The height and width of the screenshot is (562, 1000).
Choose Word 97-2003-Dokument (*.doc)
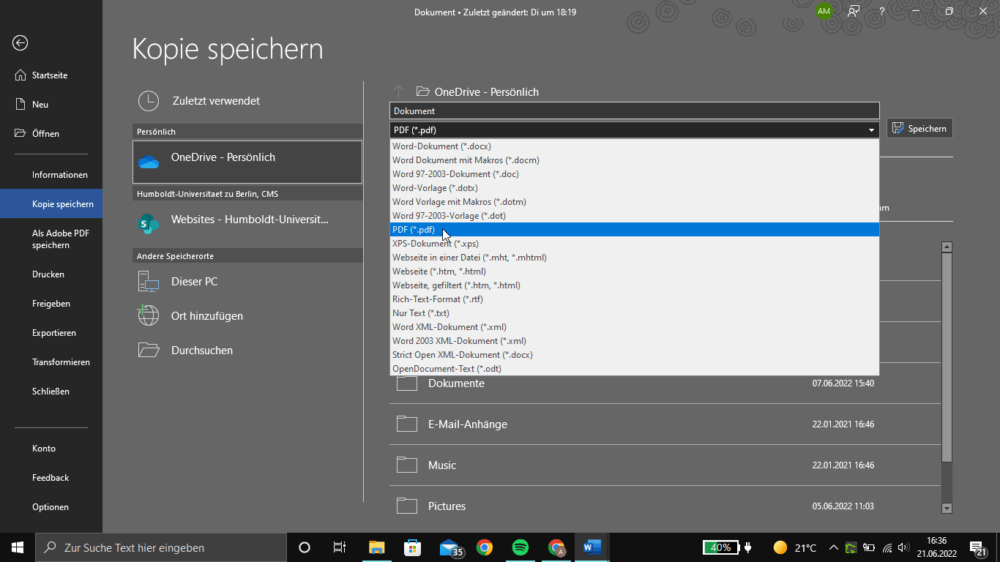(x=634, y=174)
